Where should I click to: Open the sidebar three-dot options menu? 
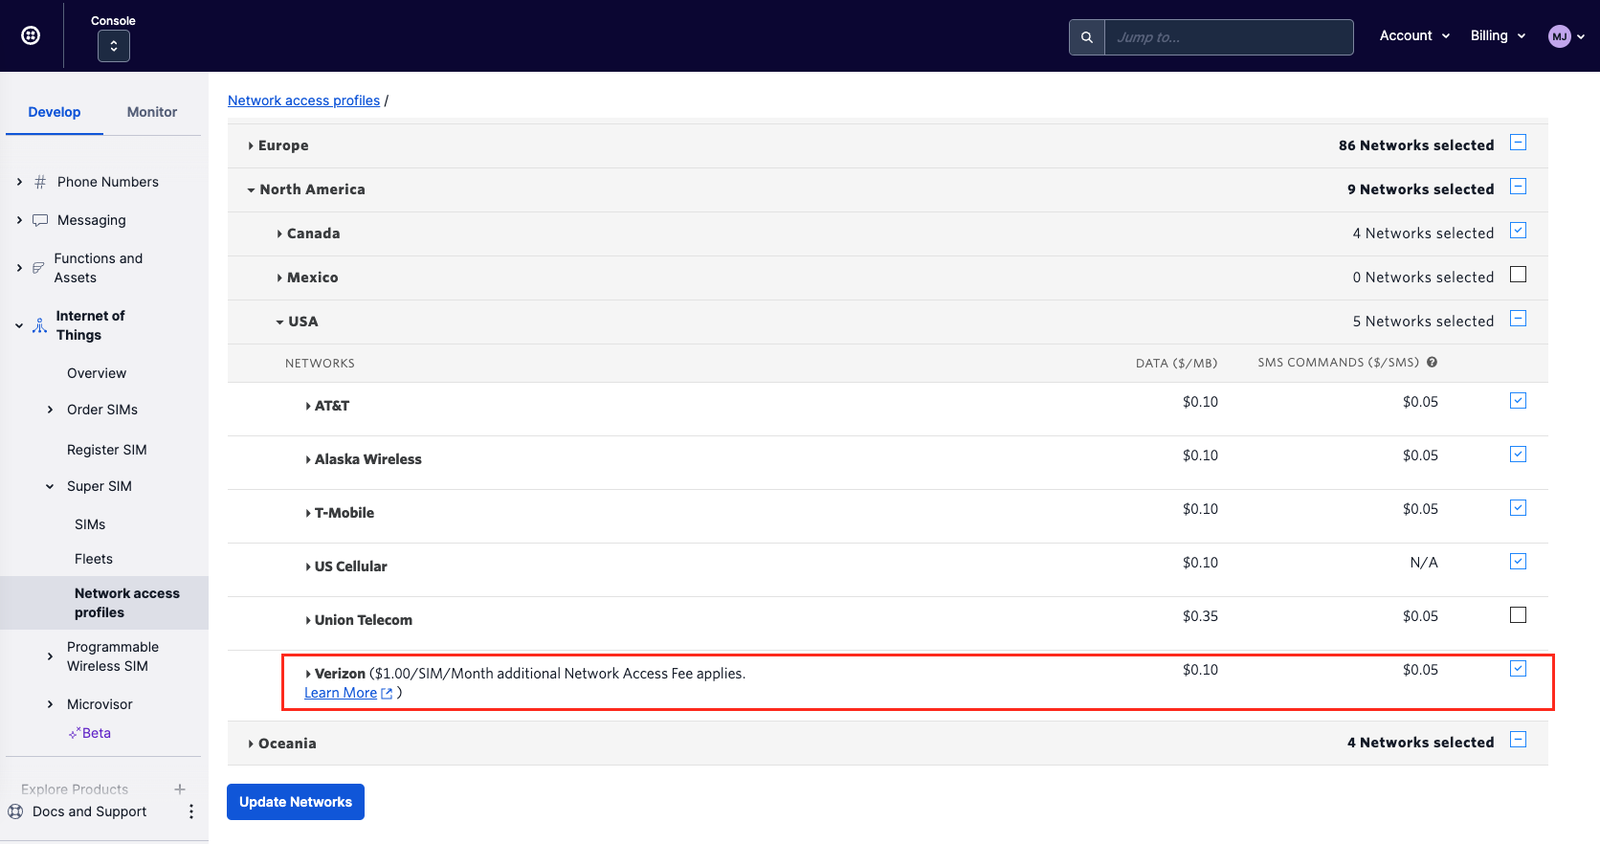pos(191,812)
